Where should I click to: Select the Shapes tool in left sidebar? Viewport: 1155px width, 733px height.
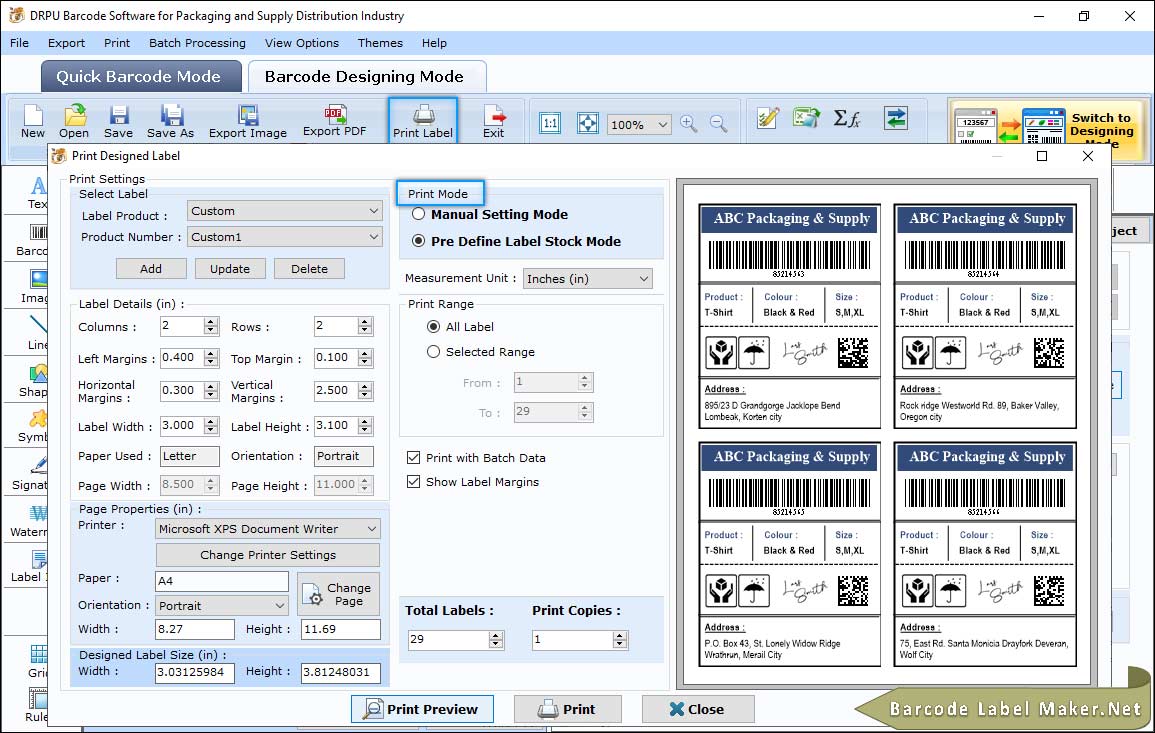point(34,381)
